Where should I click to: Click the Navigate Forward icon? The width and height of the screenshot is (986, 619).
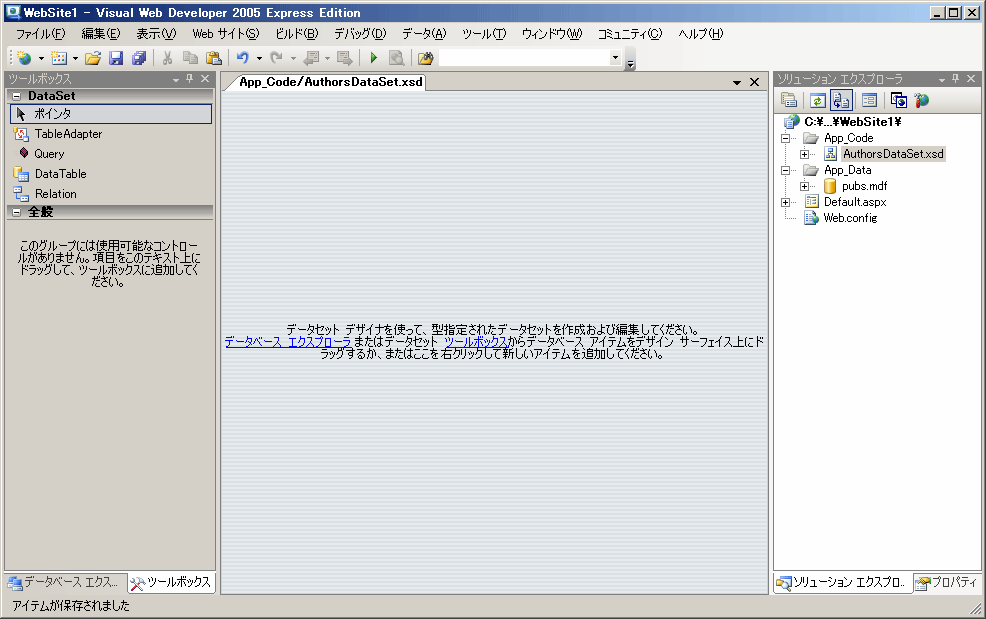(344, 58)
